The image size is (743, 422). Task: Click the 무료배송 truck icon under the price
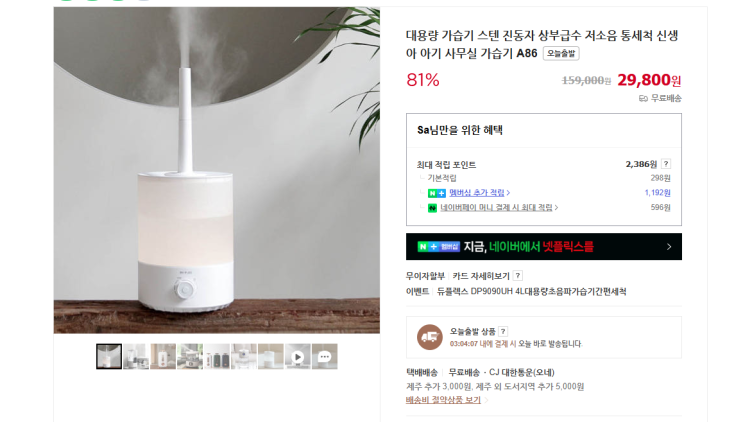(643, 99)
